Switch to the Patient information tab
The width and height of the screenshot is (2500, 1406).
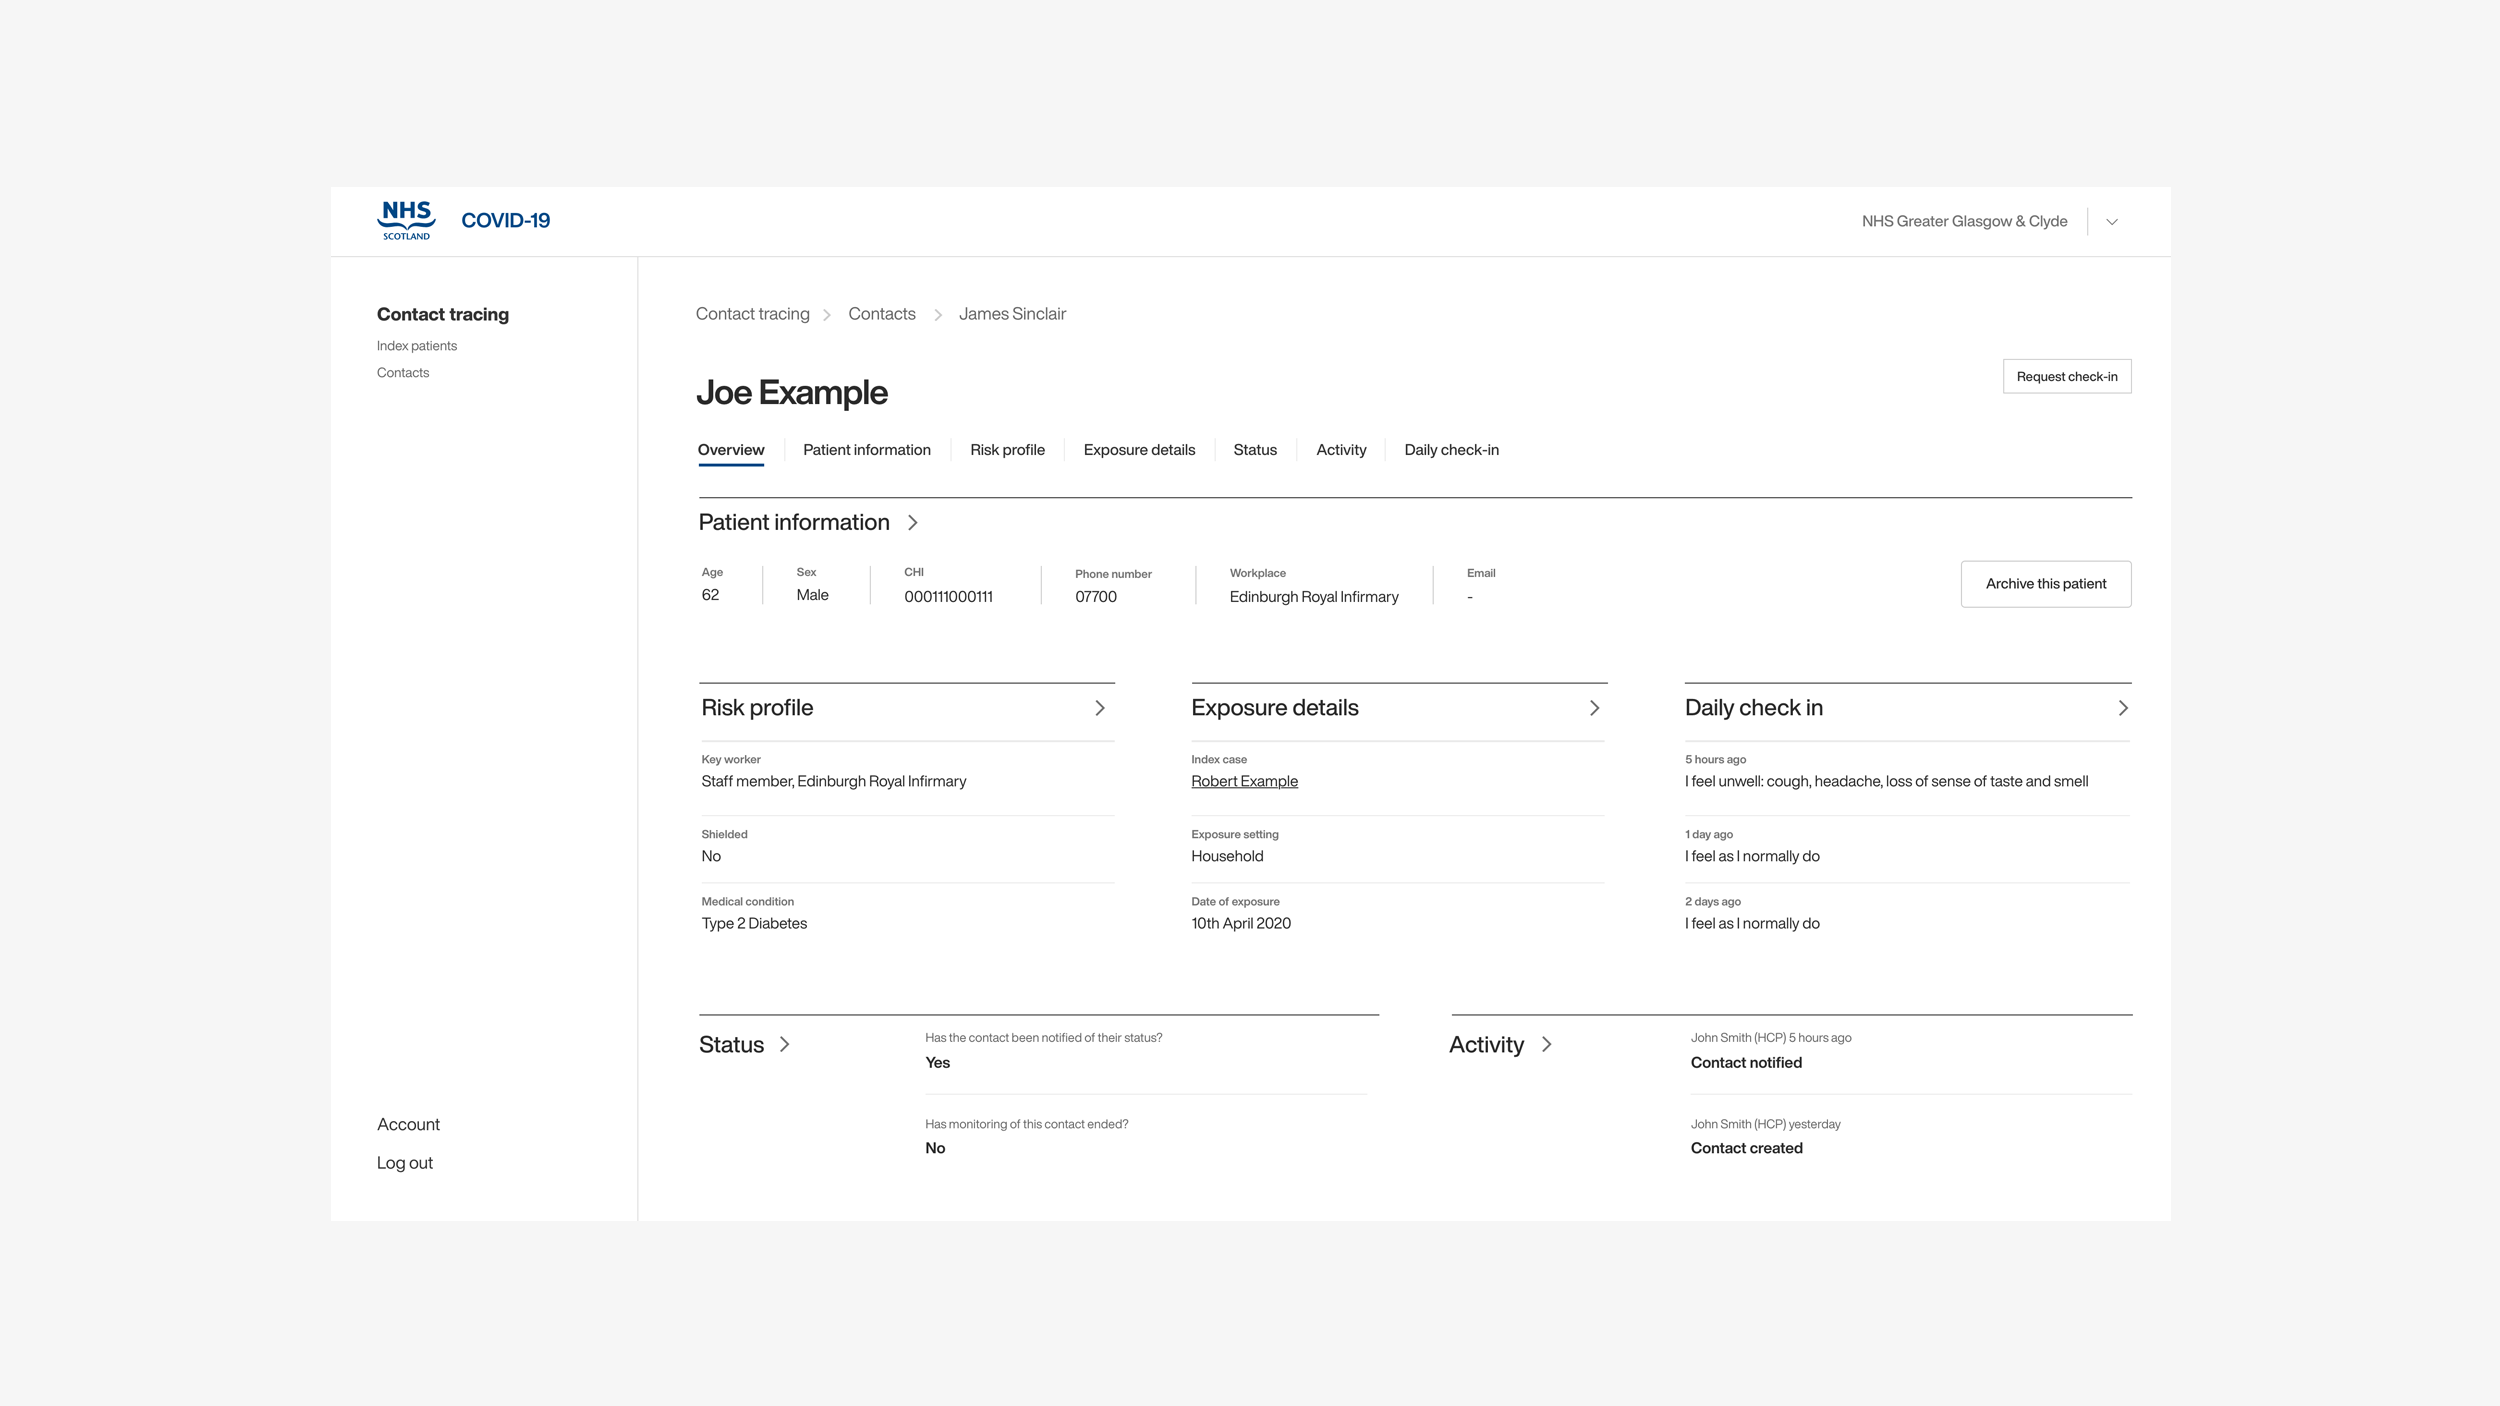click(x=866, y=450)
